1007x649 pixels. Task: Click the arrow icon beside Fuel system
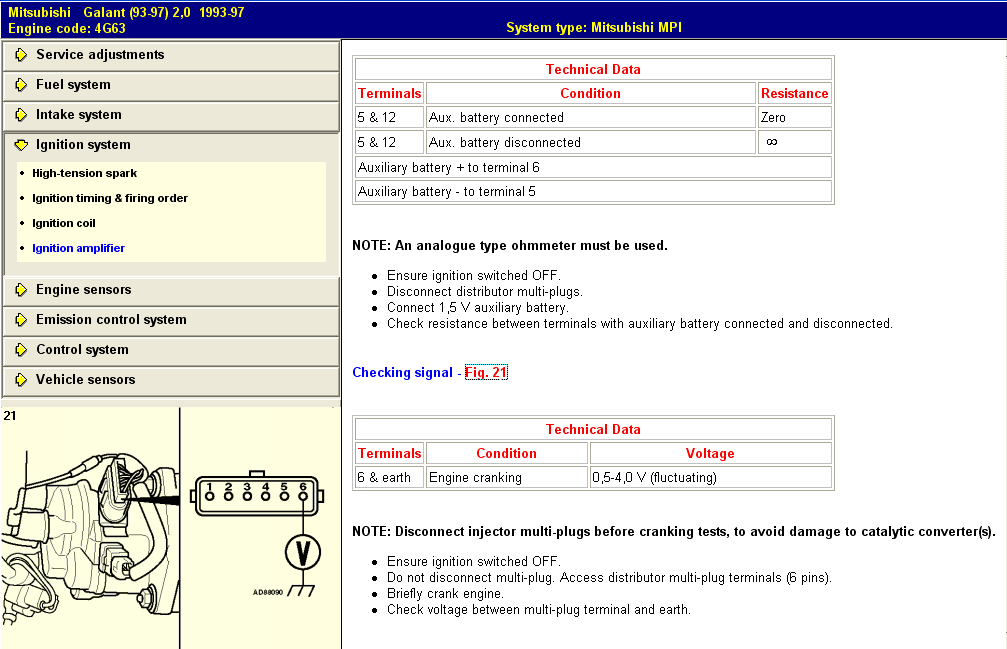[21, 85]
